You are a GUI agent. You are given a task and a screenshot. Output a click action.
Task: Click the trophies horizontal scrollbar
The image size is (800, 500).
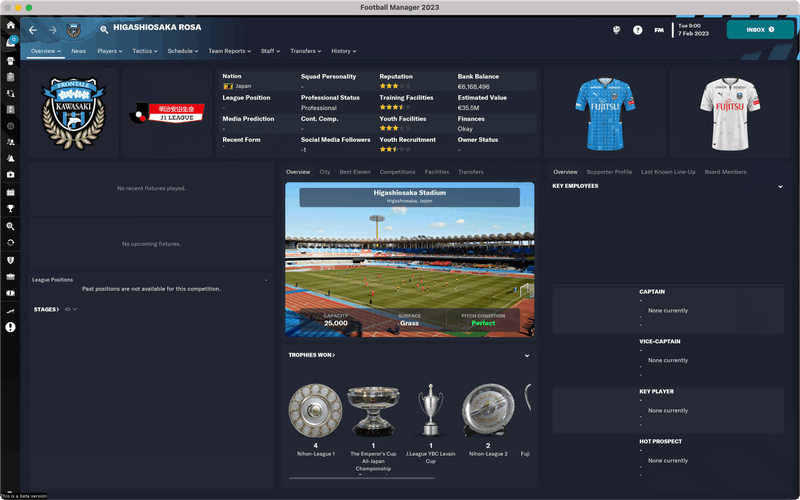[362, 478]
